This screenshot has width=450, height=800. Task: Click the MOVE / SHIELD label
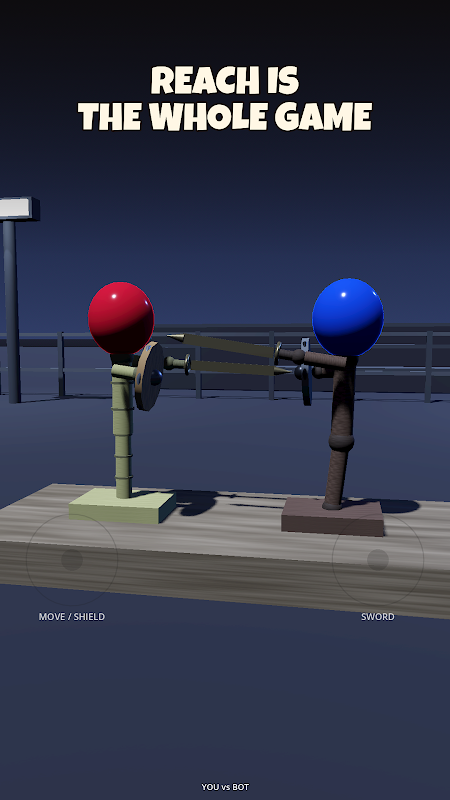click(72, 616)
